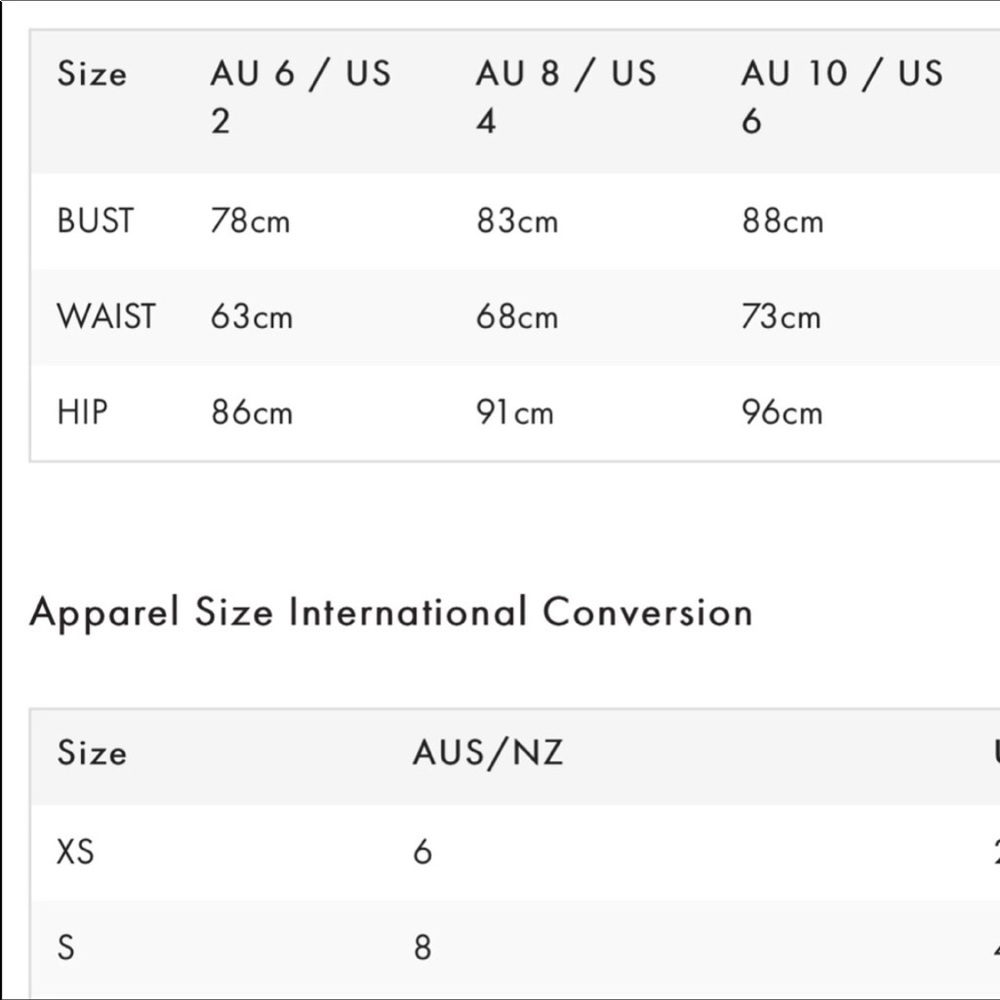The image size is (1000, 1000).
Task: Select the WAIST row label
Action: coord(106,317)
